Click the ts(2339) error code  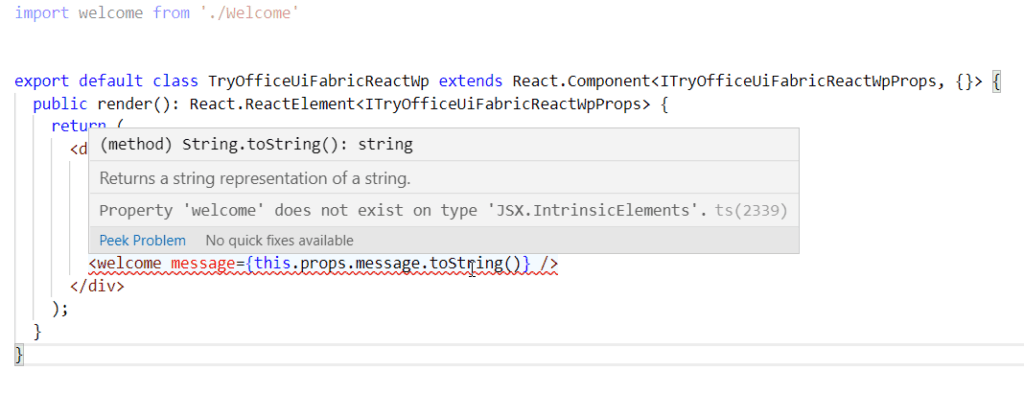click(x=751, y=211)
